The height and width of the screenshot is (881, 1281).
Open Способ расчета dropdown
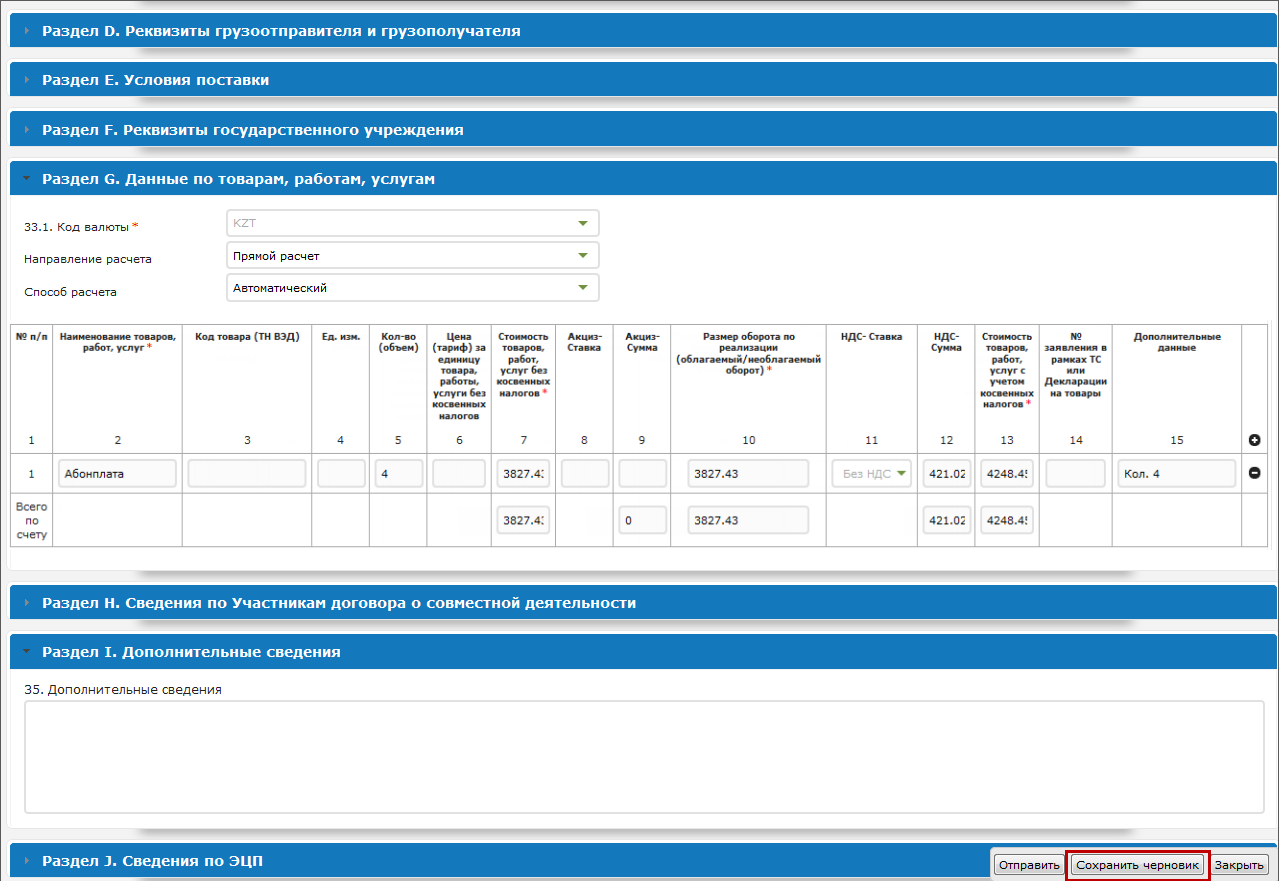(x=413, y=288)
